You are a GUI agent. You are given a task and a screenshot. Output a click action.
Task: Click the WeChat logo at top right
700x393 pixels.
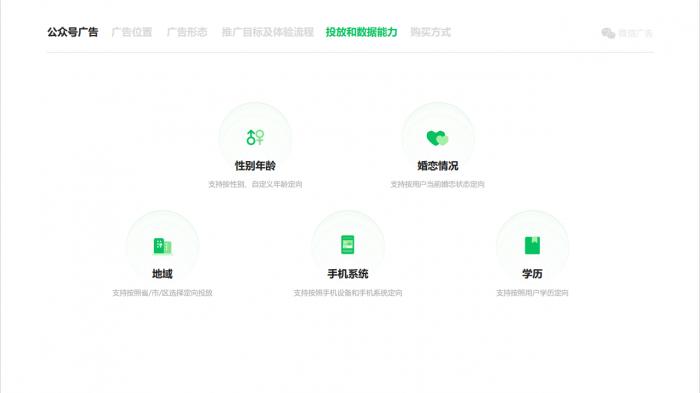point(608,33)
